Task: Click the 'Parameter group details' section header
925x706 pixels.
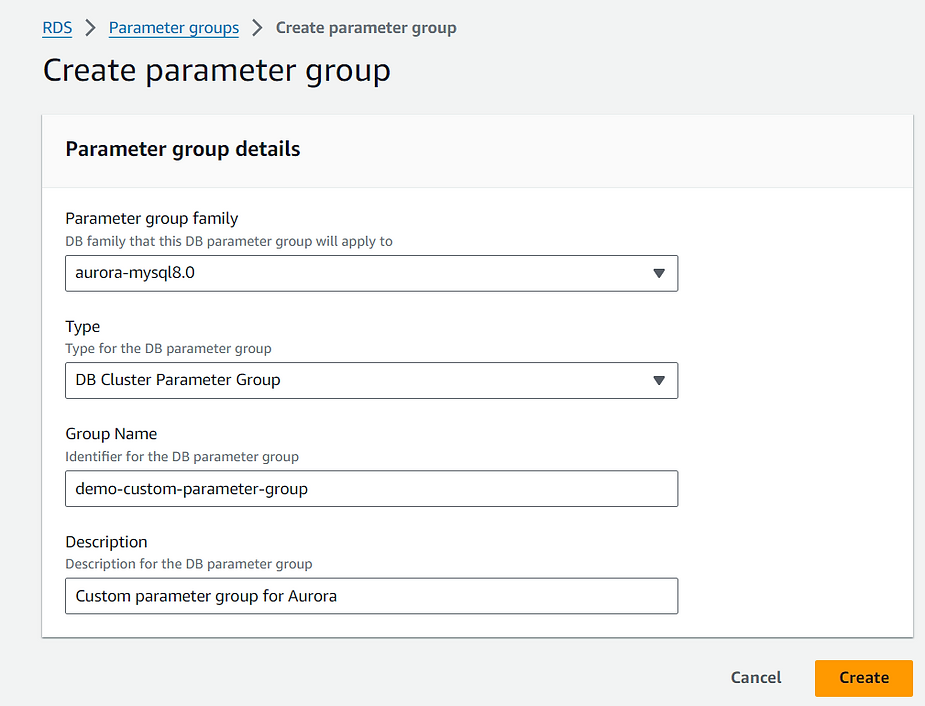Action: (183, 149)
